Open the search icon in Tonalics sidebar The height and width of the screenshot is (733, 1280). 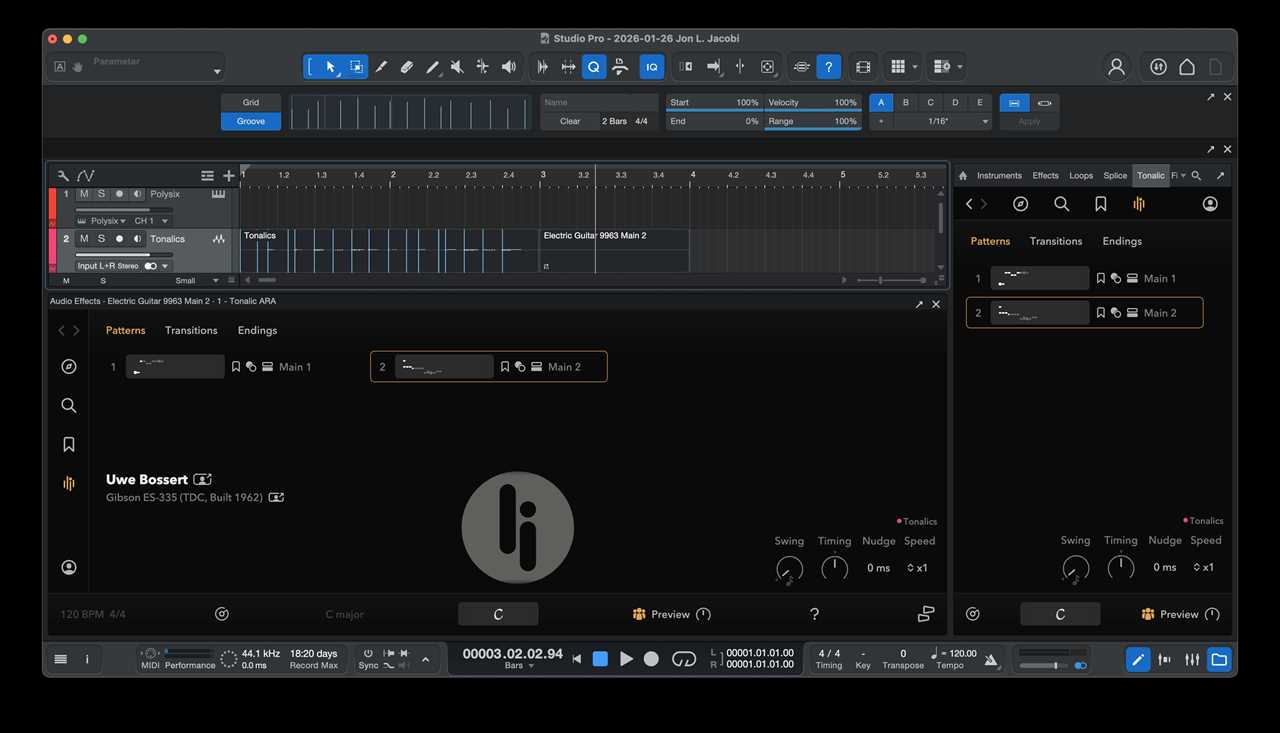pos(1062,203)
